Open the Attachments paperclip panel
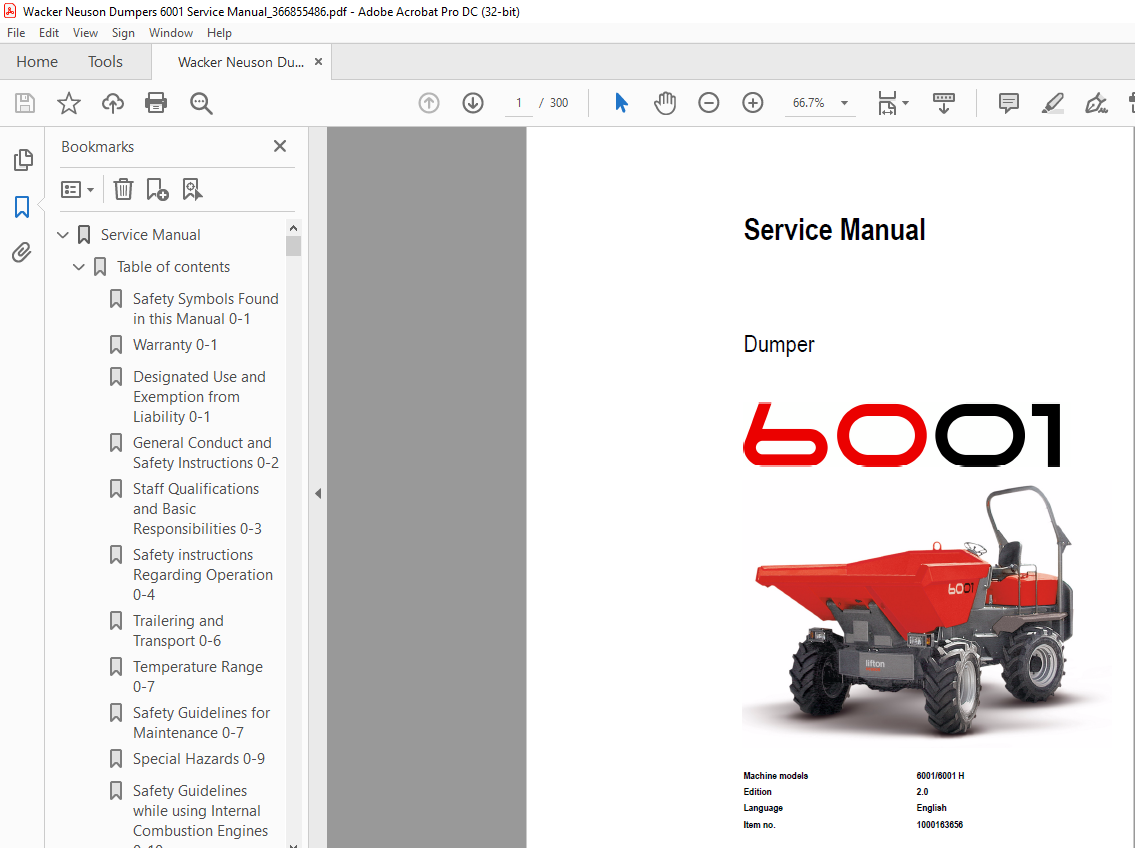 point(22,253)
